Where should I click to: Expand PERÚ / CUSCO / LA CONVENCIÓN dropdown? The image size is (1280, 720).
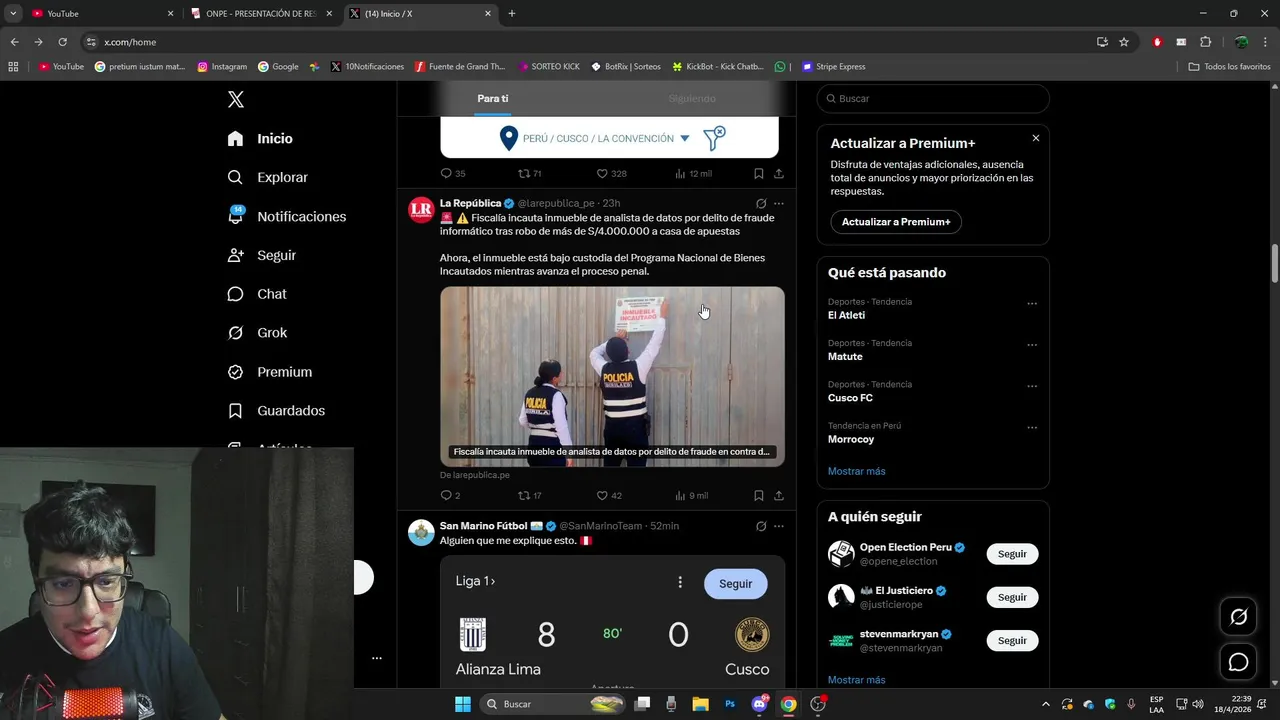pos(685,139)
